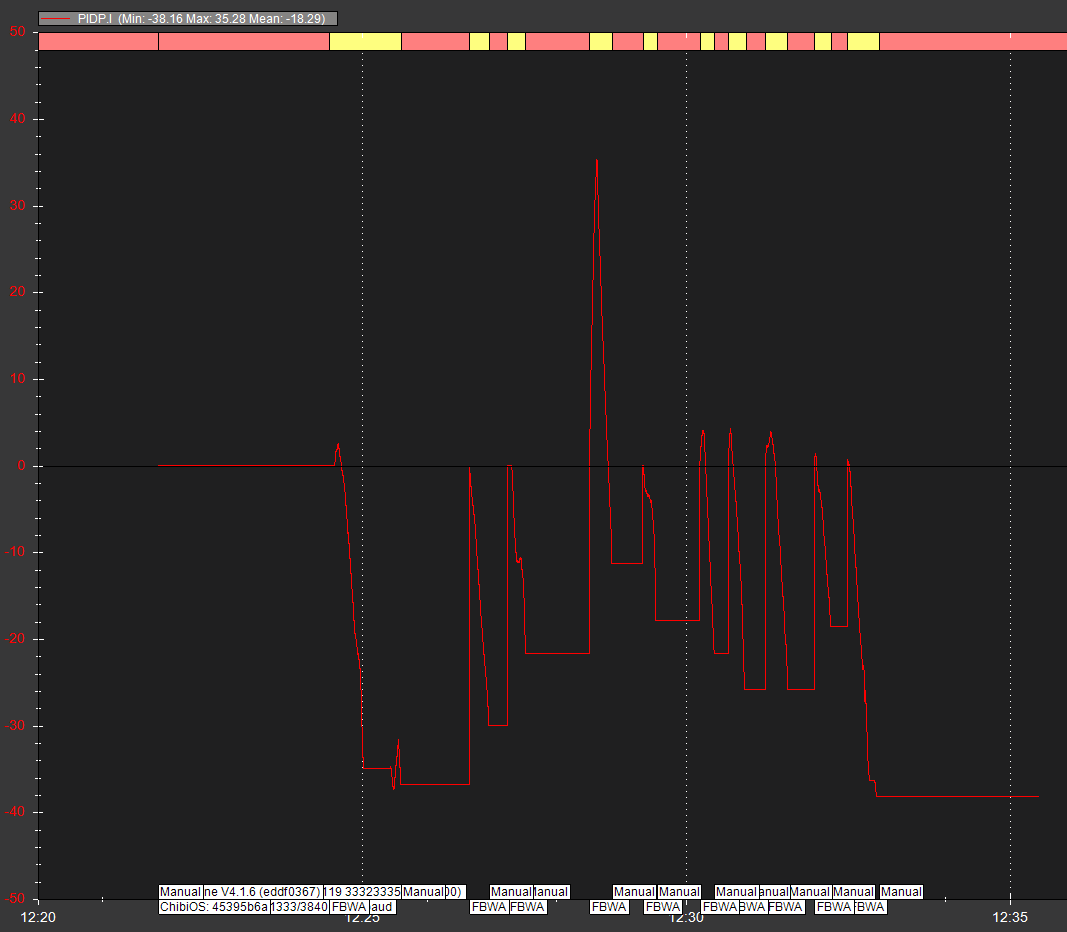Click the leftmost Manual mode label
1067x932 pixels.
[180, 891]
